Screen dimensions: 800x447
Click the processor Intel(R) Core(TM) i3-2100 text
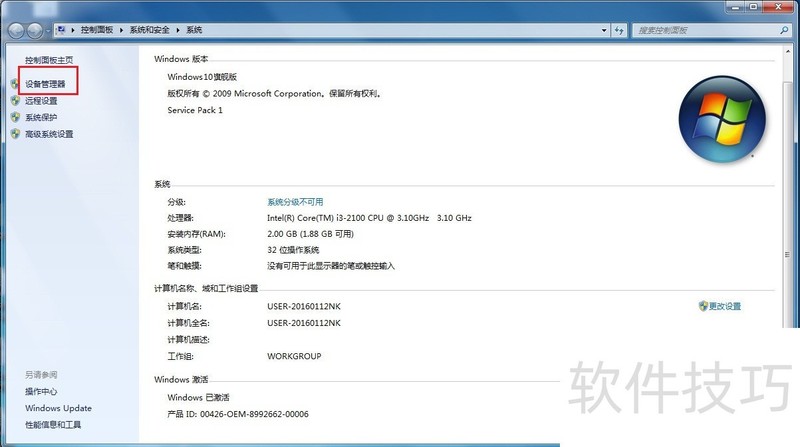(x=369, y=218)
